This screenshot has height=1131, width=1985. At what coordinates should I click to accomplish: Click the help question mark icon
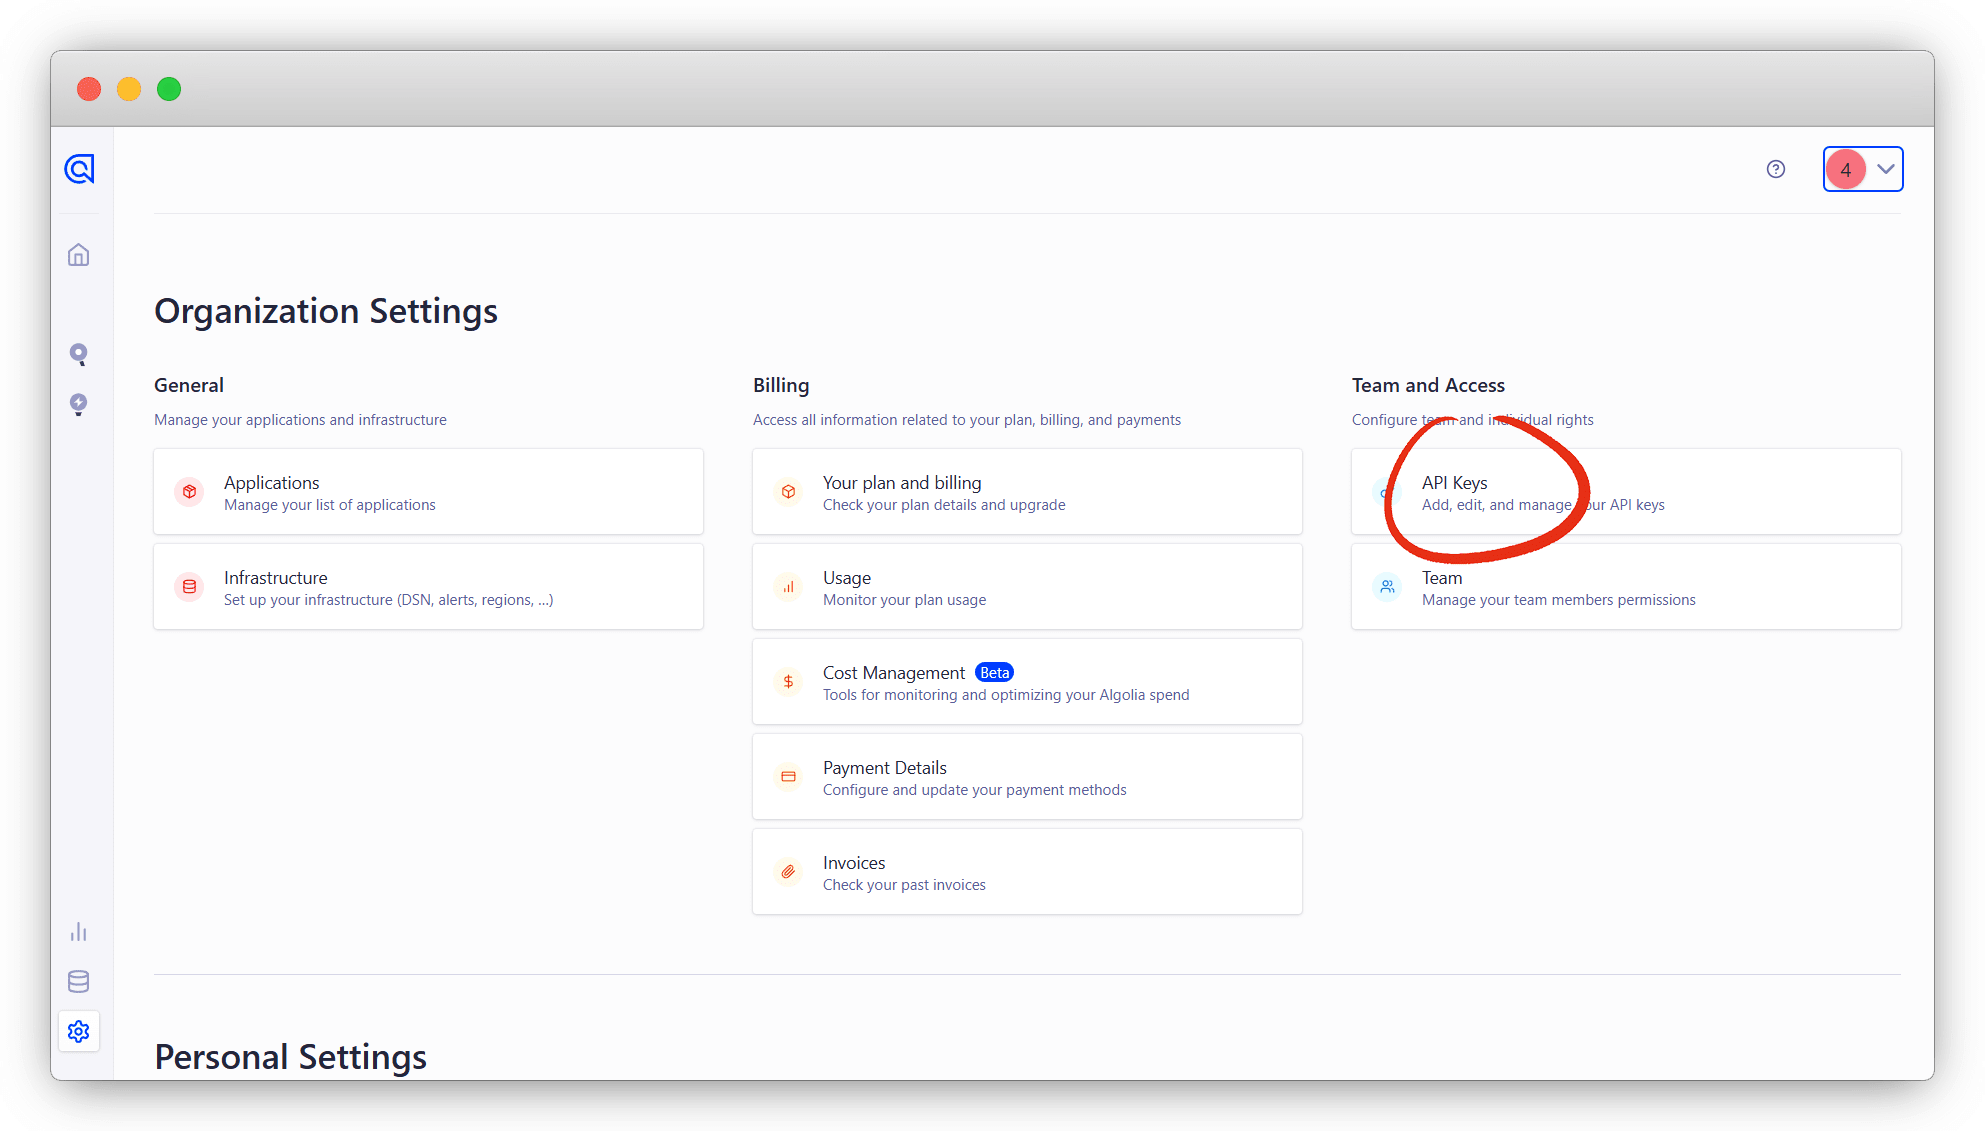[x=1775, y=169]
